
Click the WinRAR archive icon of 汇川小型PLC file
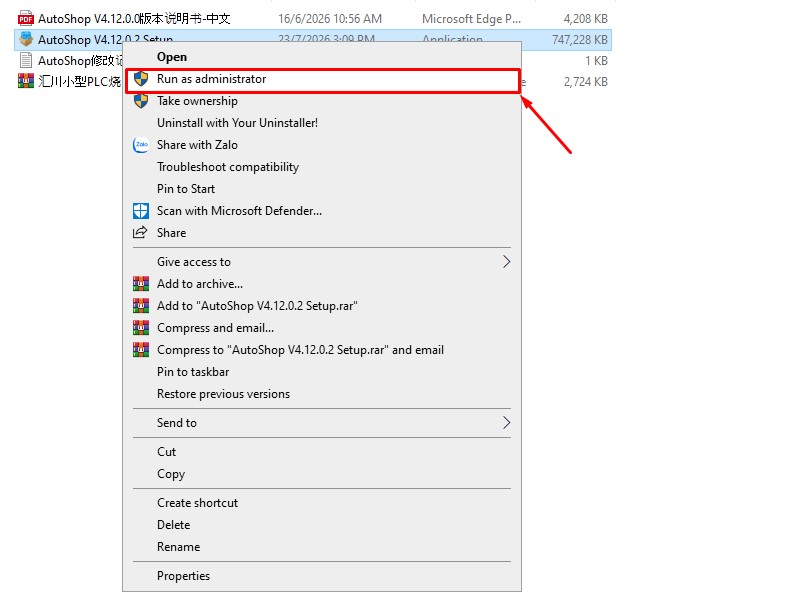pyautogui.click(x=26, y=81)
